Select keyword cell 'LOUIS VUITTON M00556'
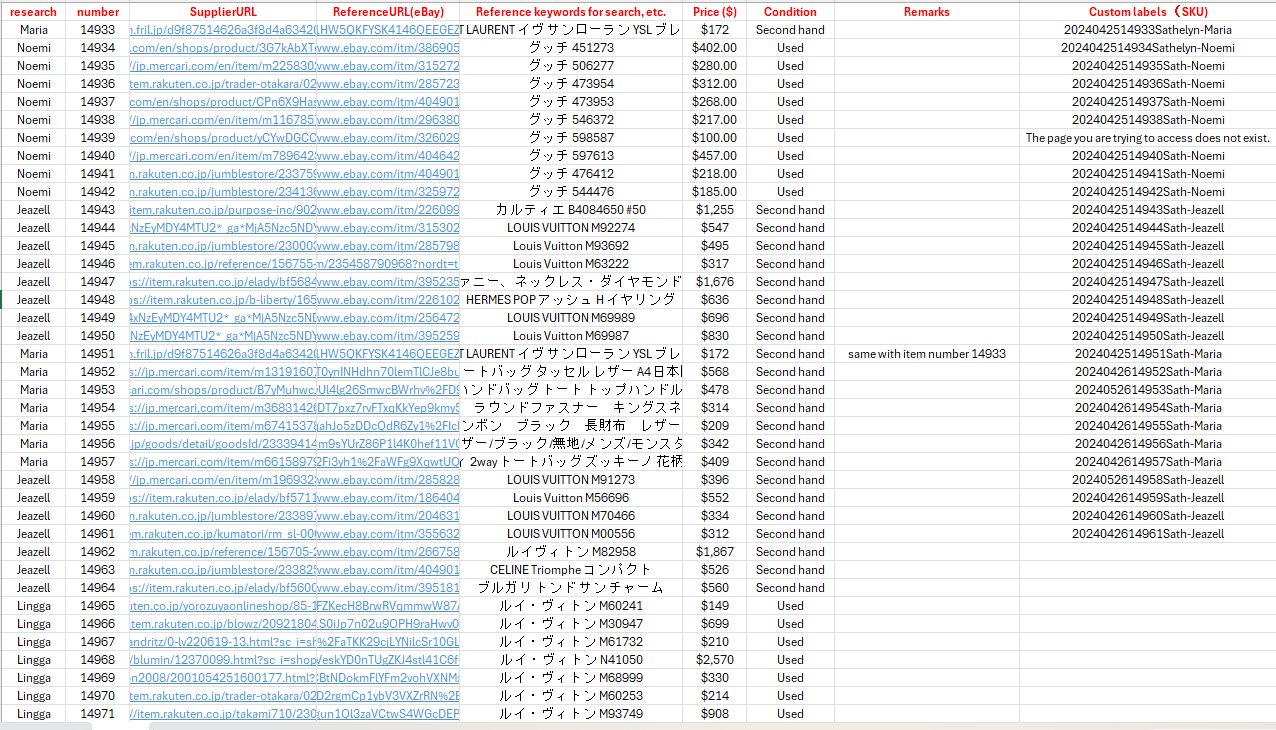 [x=571, y=534]
